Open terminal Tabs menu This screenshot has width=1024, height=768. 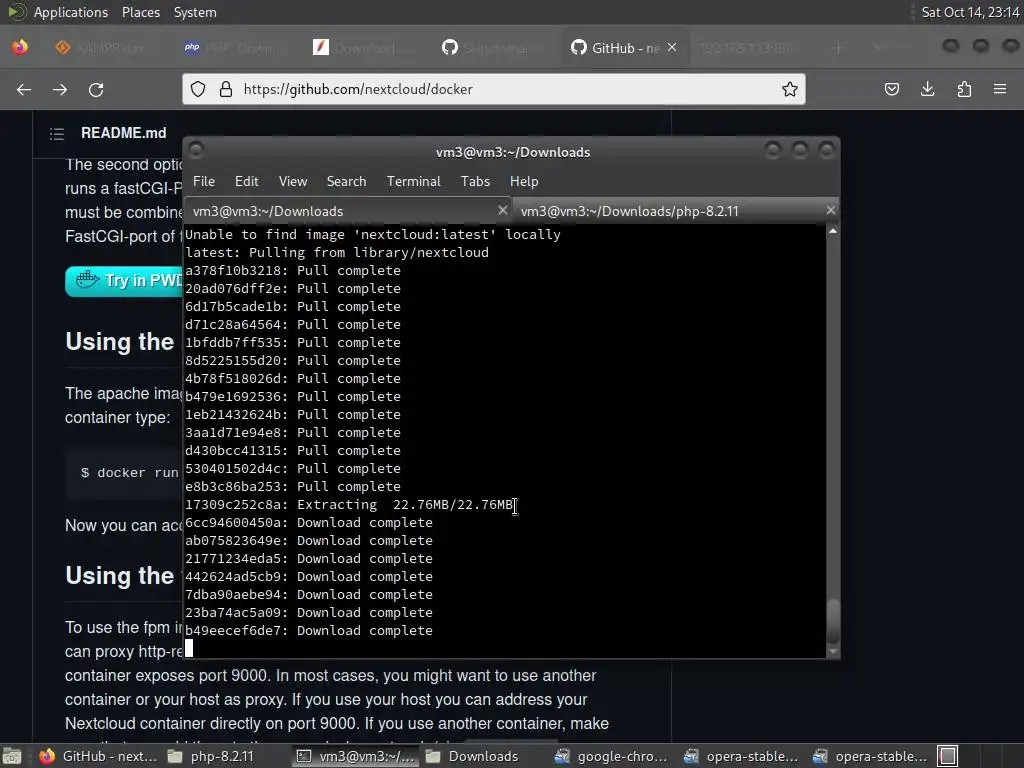(475, 182)
